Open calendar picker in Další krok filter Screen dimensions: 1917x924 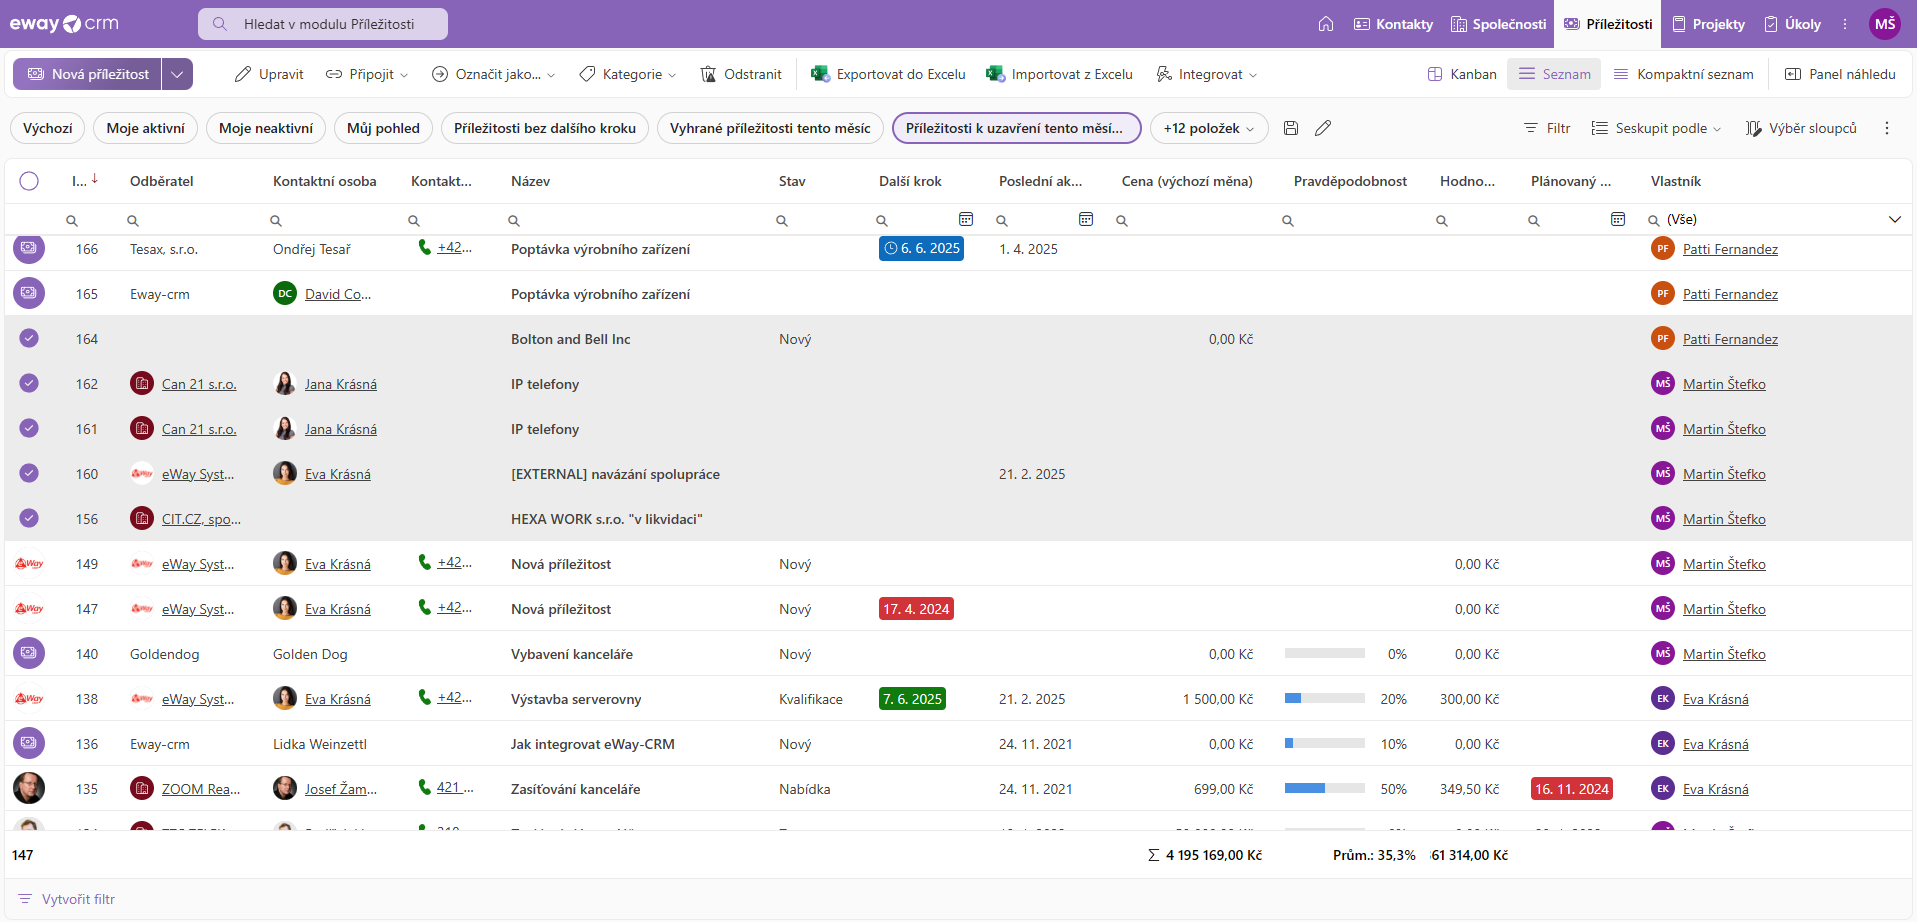coord(966,219)
